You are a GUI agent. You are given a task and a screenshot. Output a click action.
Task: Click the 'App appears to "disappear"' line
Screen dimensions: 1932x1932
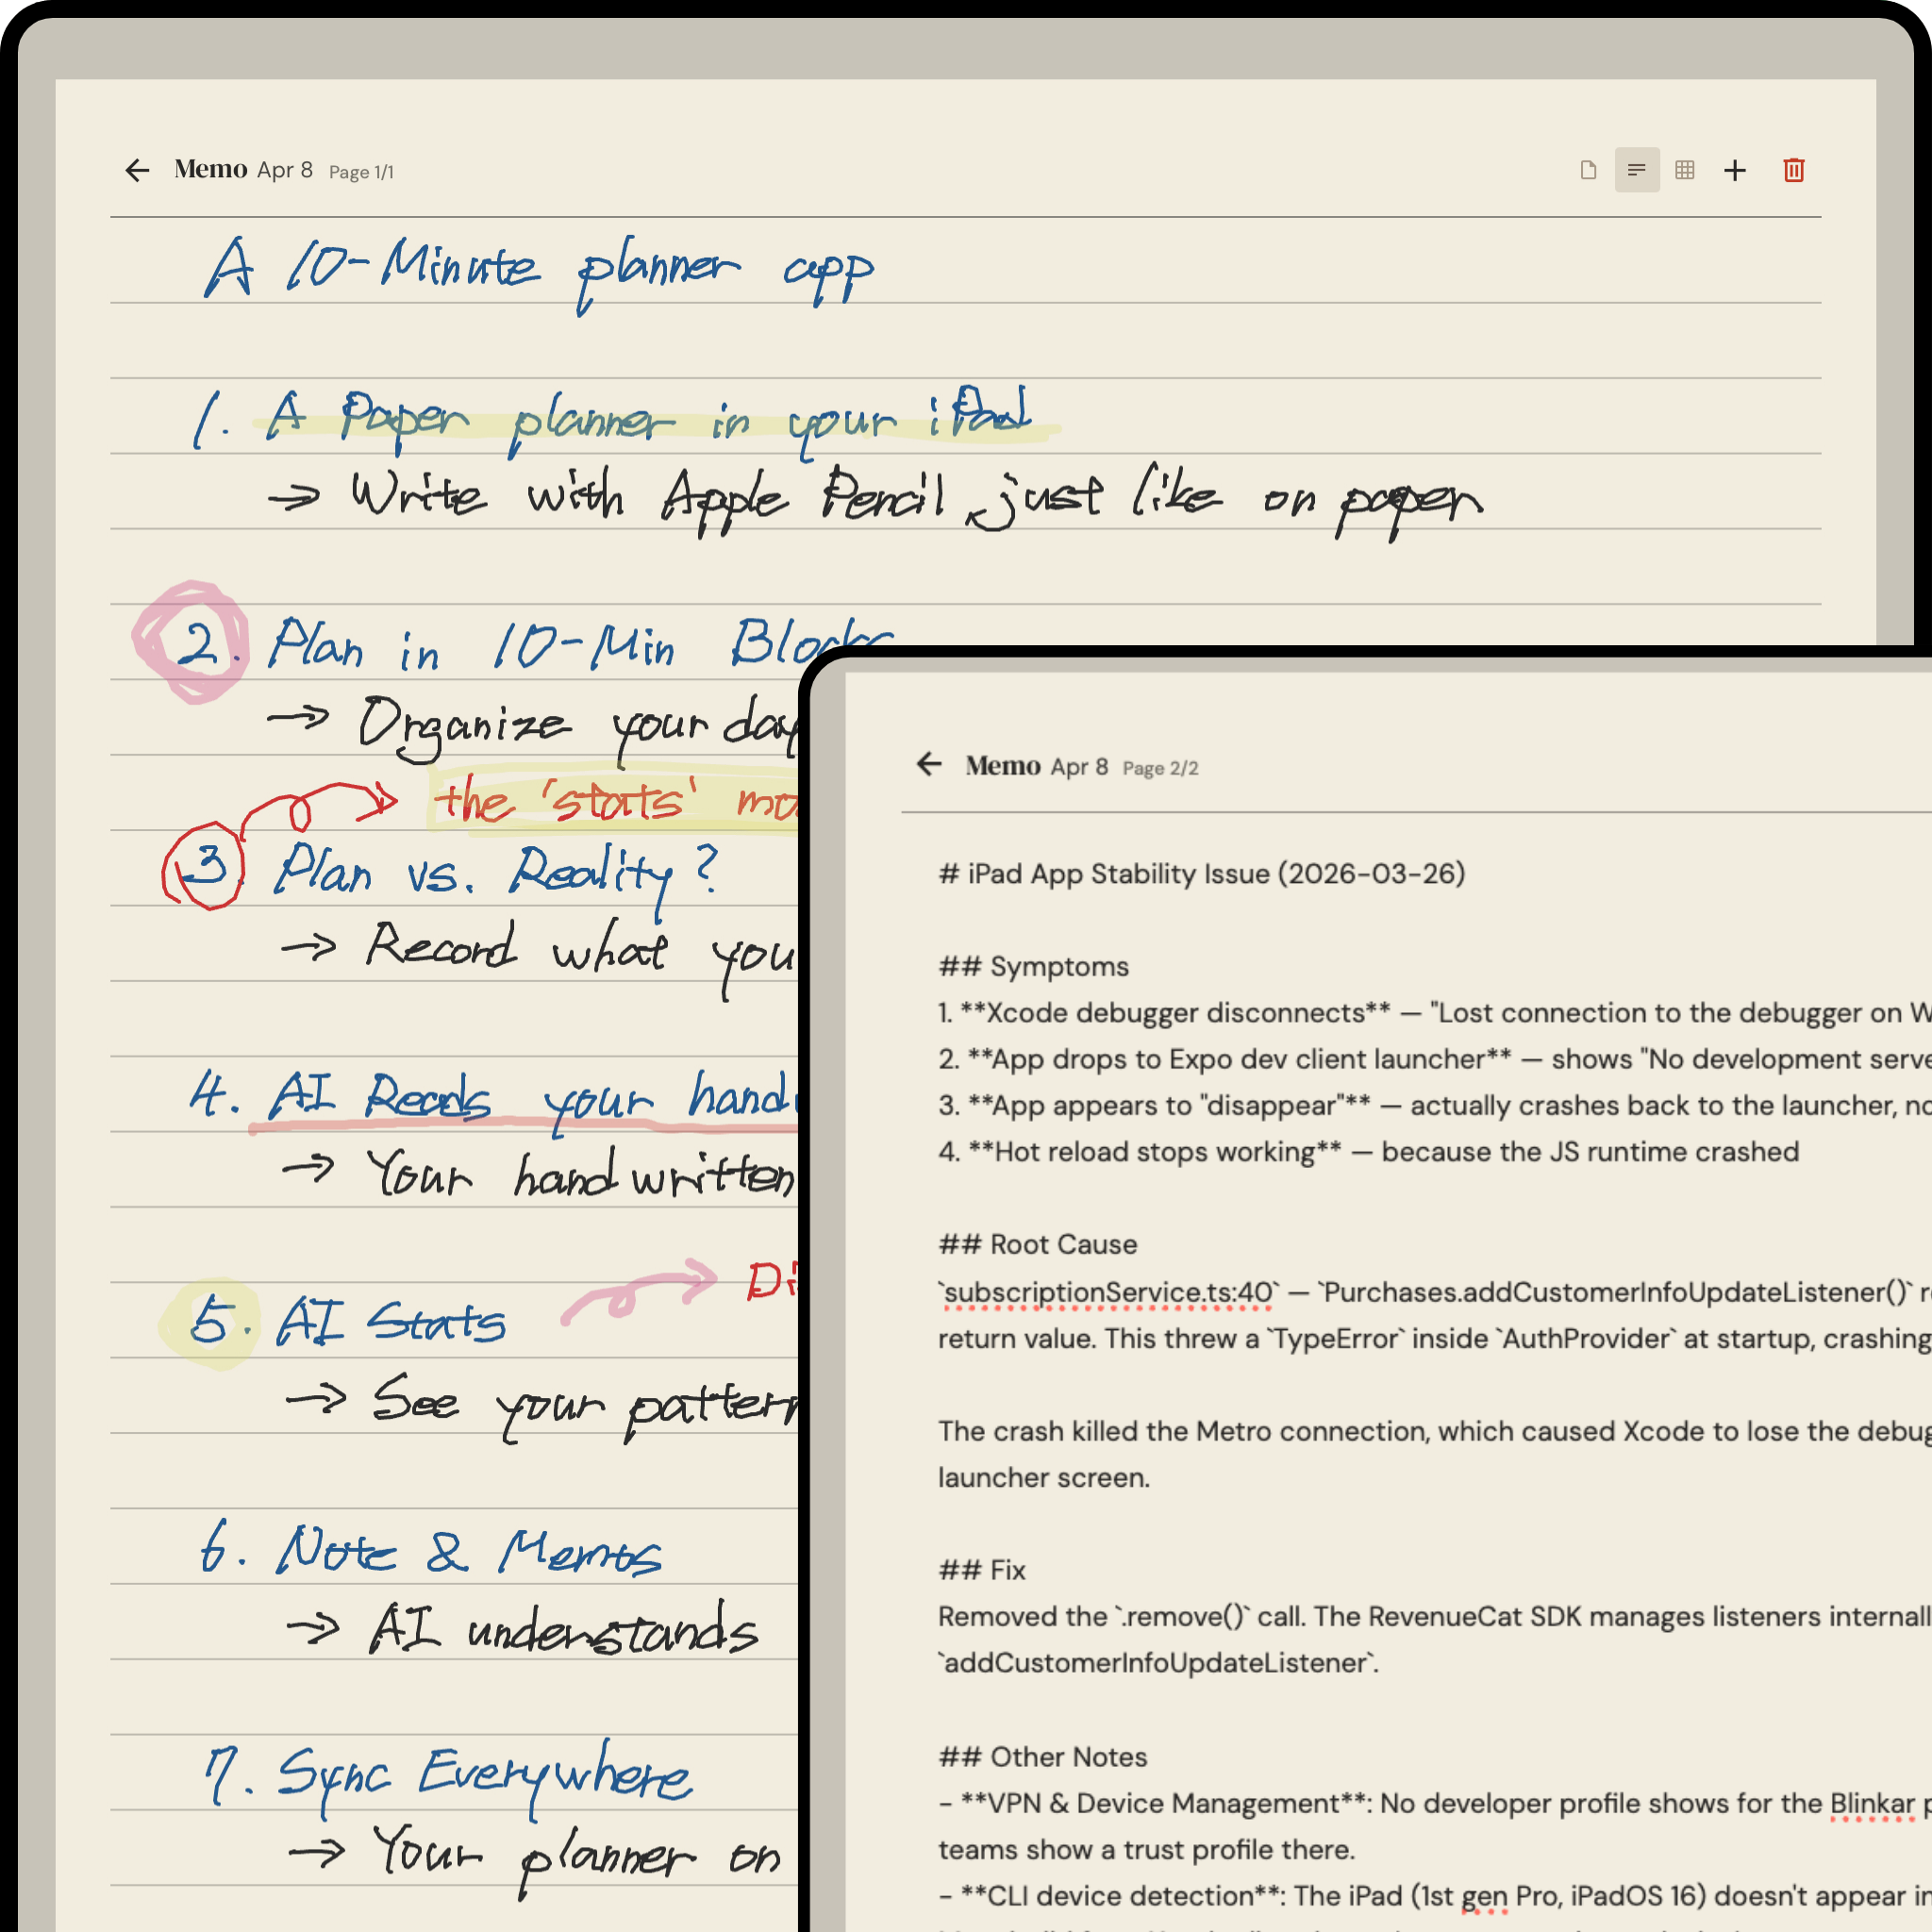point(1435,1105)
